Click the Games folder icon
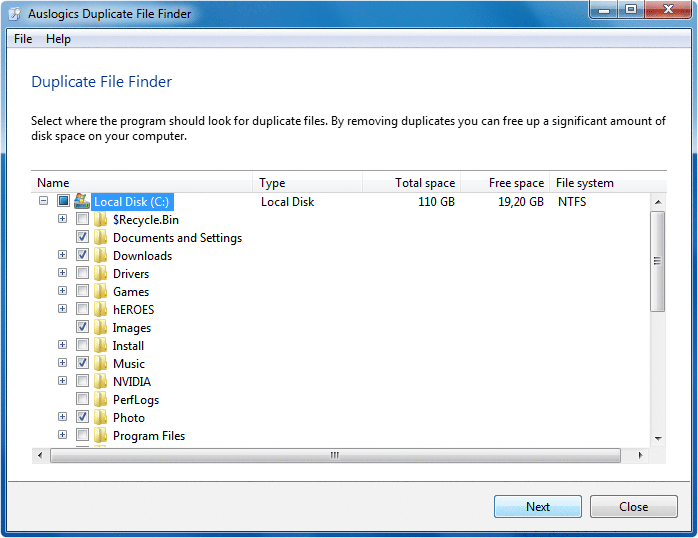Viewport: 698px width, 538px height. click(101, 291)
